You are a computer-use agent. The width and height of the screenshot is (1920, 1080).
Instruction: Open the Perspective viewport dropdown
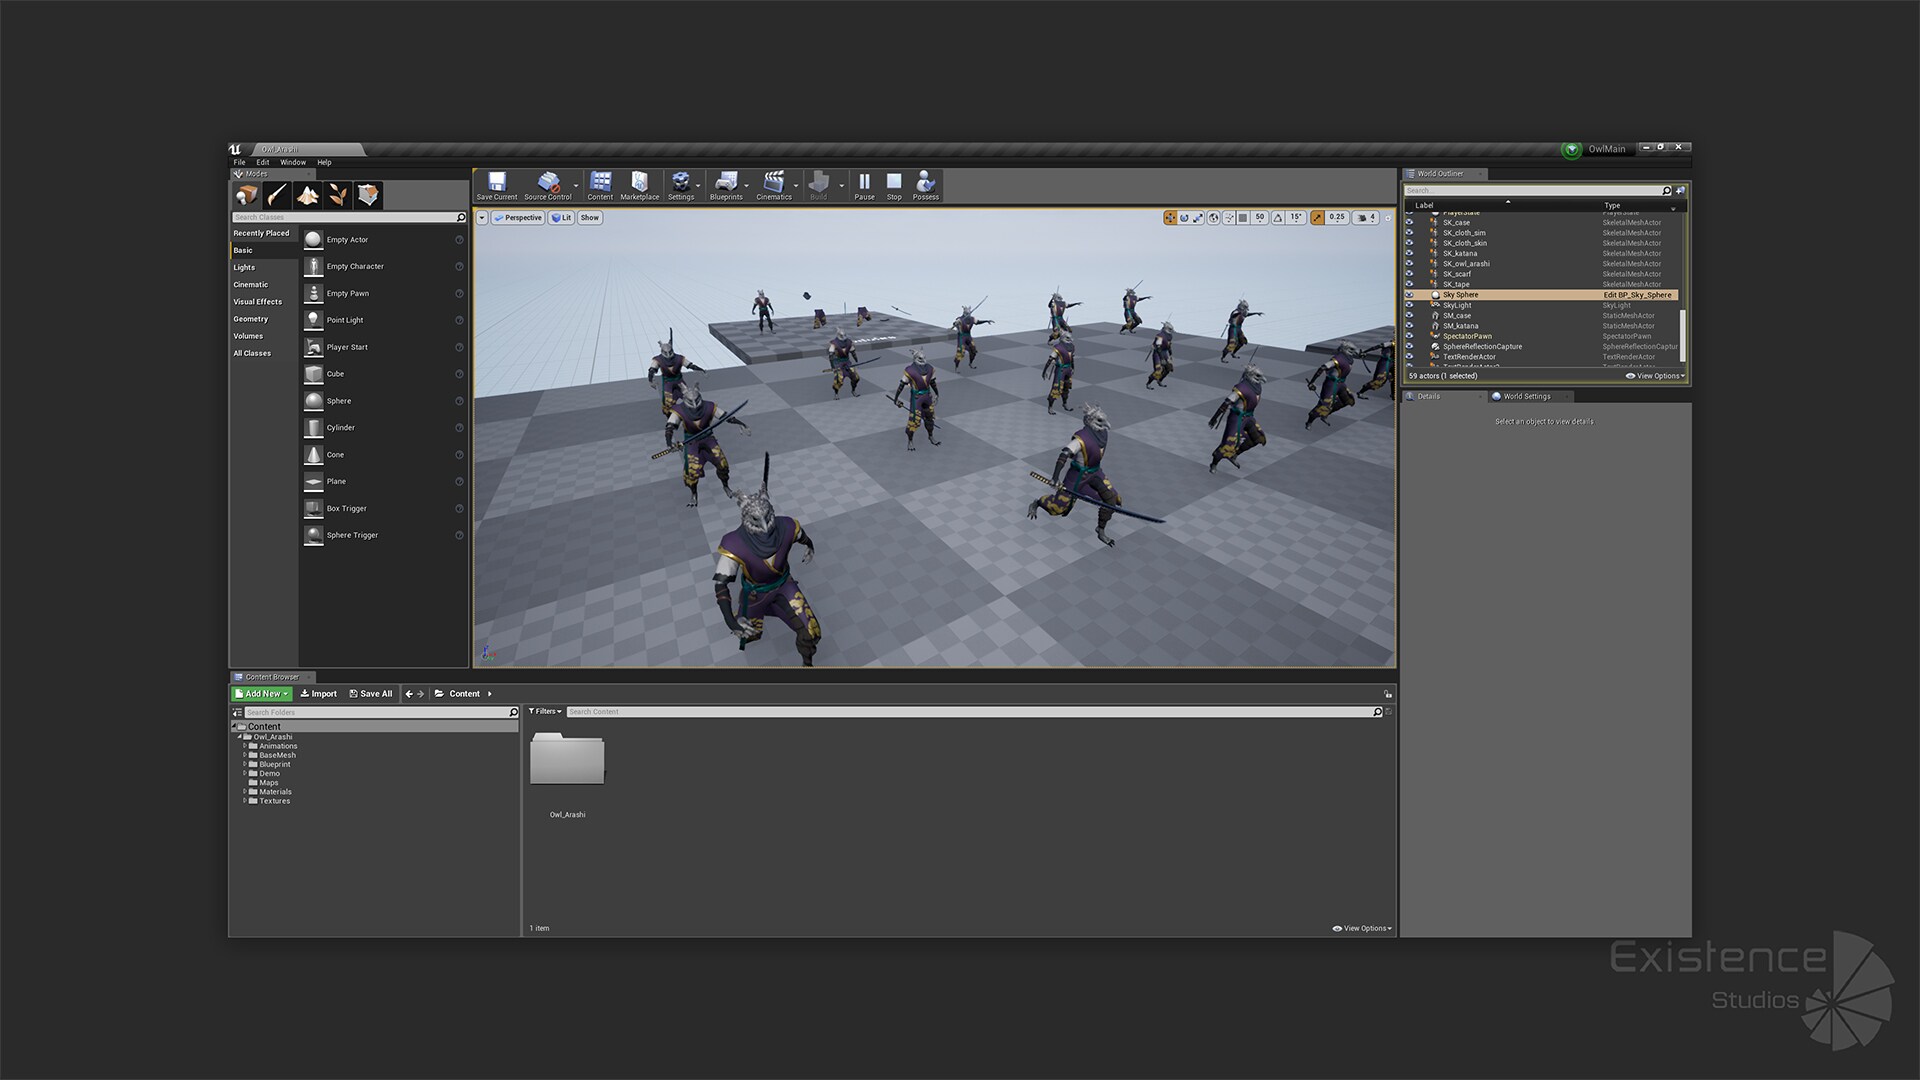pos(518,217)
